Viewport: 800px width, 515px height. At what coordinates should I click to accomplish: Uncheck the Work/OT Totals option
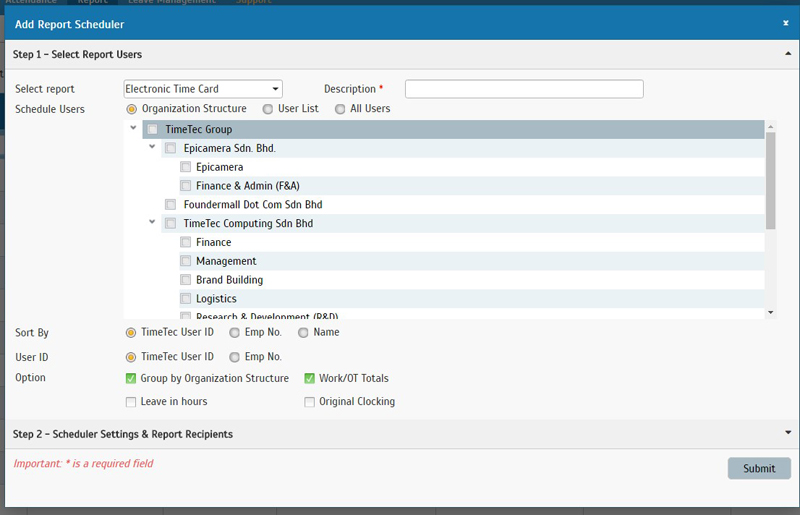[309, 378]
